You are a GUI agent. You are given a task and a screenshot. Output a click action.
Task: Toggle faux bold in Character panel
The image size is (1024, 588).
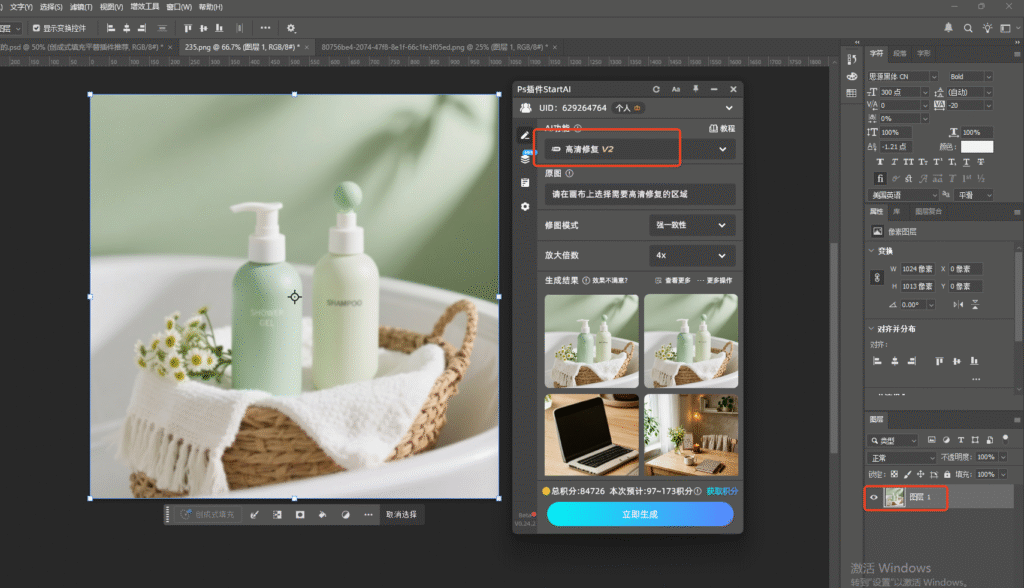(x=880, y=162)
